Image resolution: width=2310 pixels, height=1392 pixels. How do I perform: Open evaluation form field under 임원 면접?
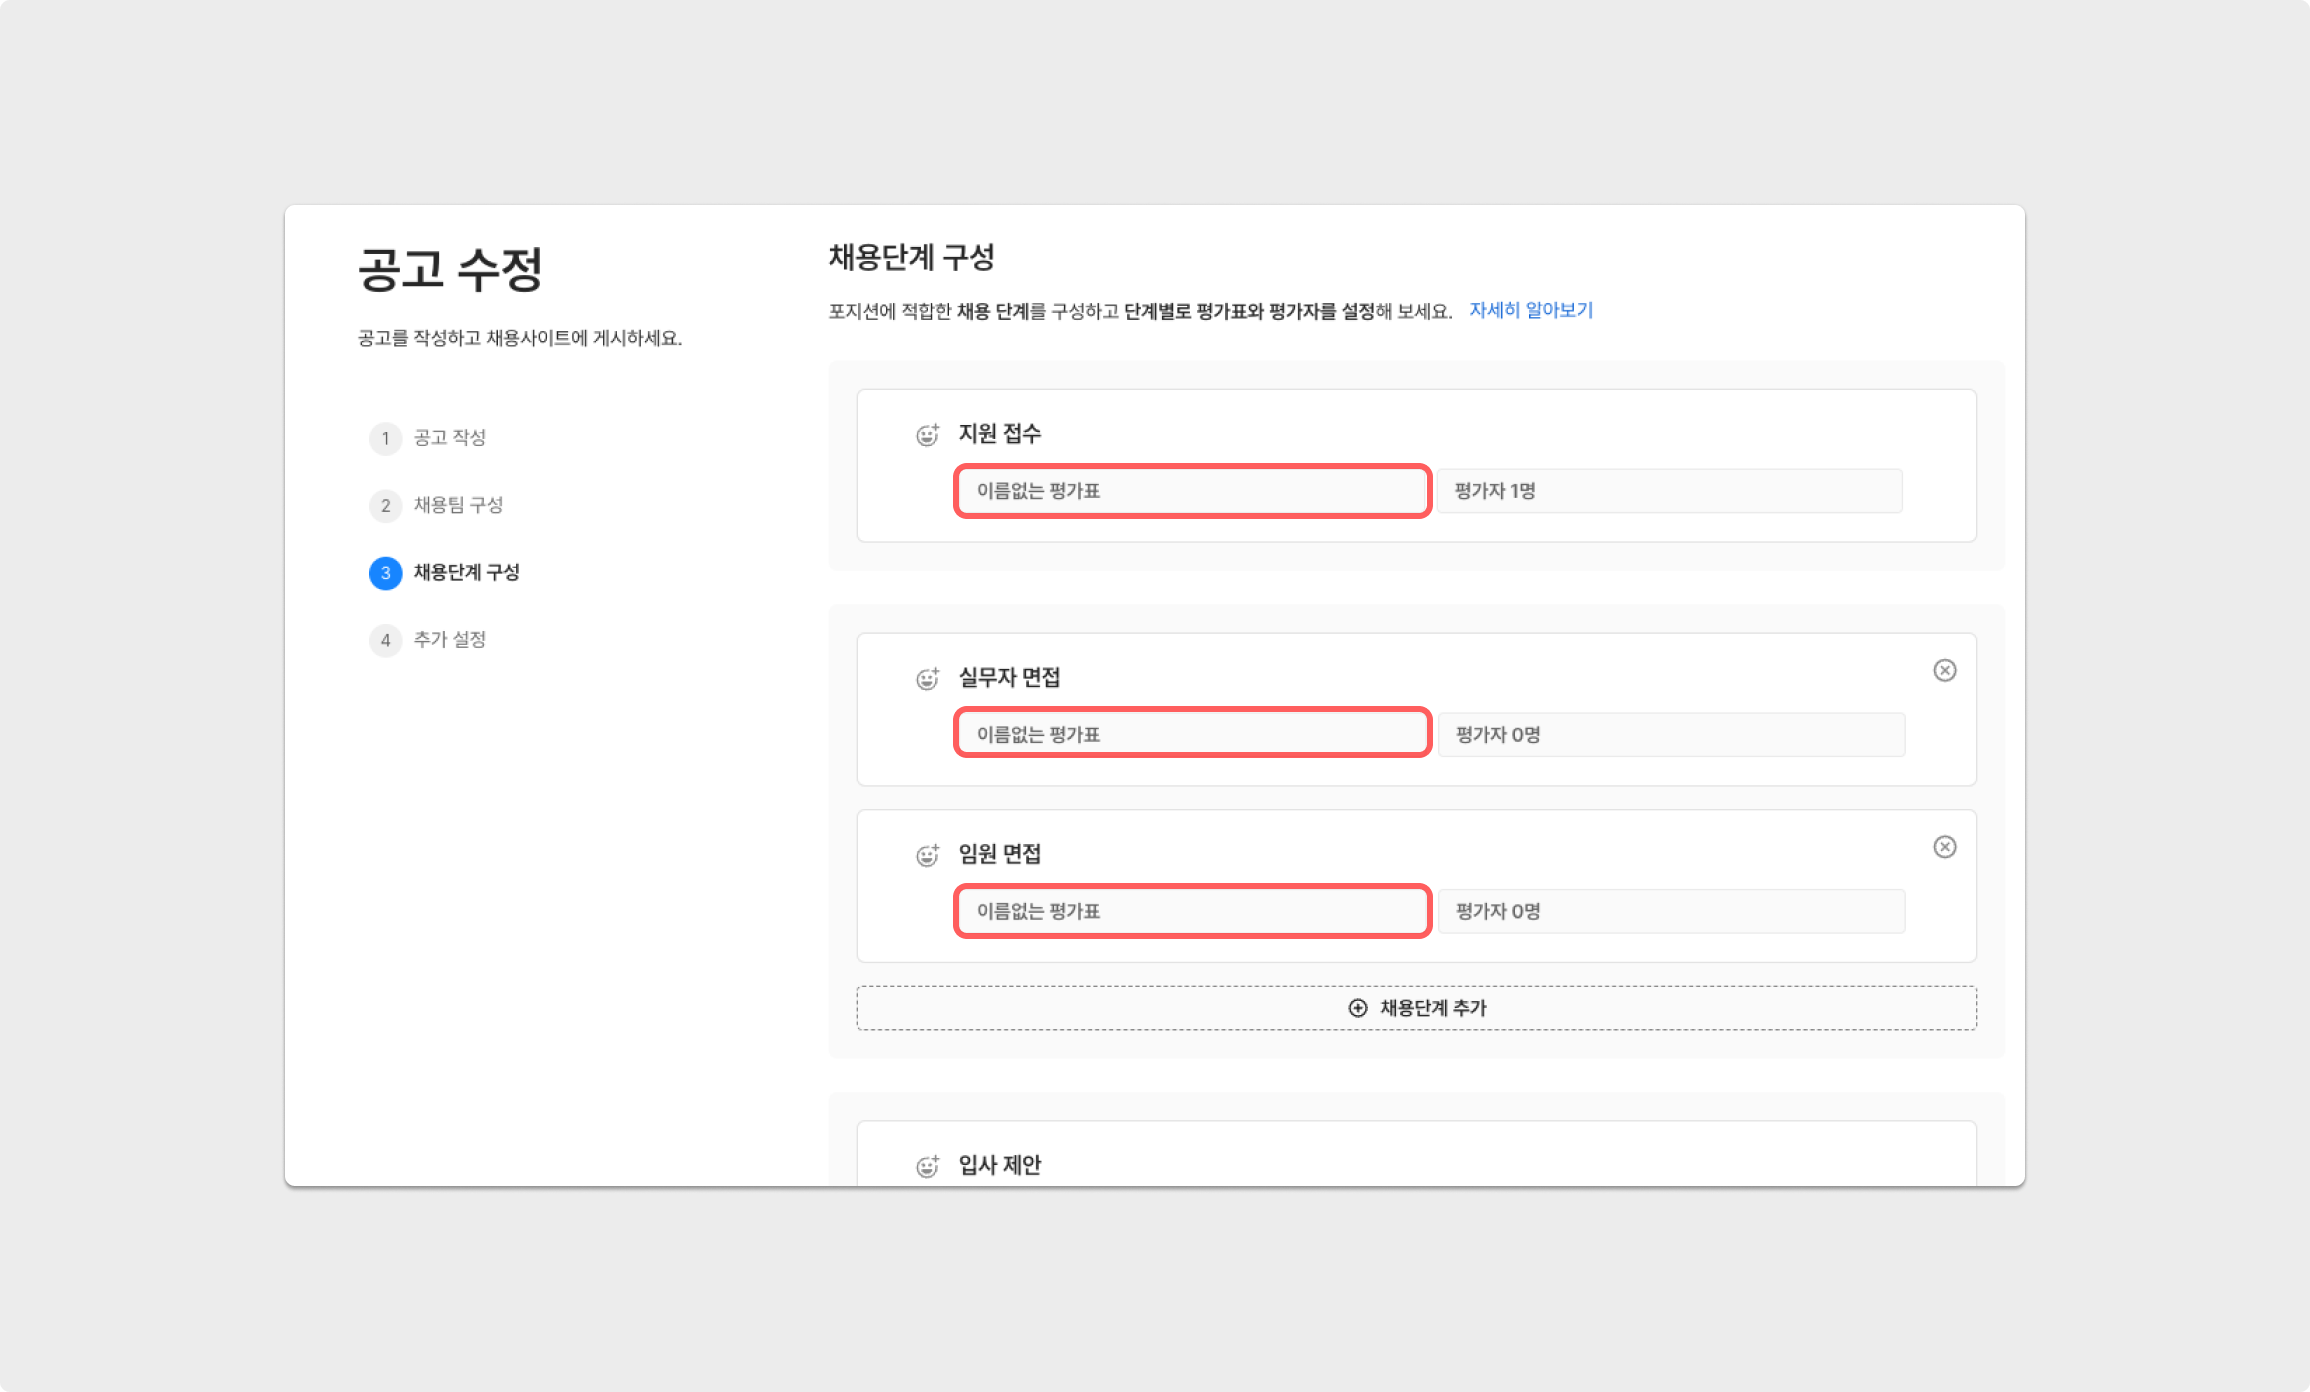(1192, 911)
